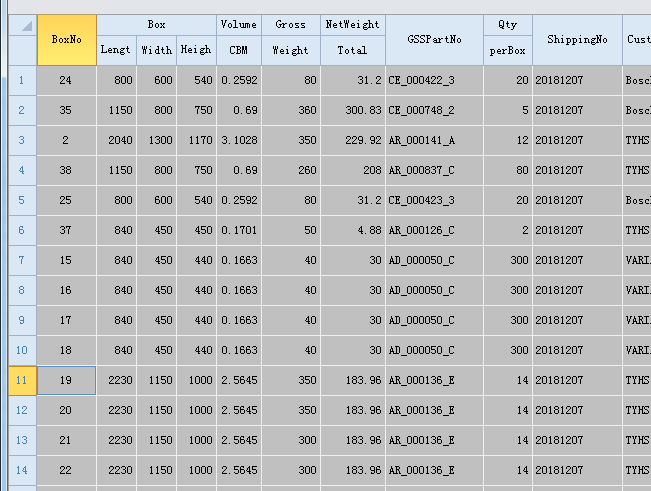Click gross weight 360 cell
The image size is (651, 491).
click(x=291, y=110)
